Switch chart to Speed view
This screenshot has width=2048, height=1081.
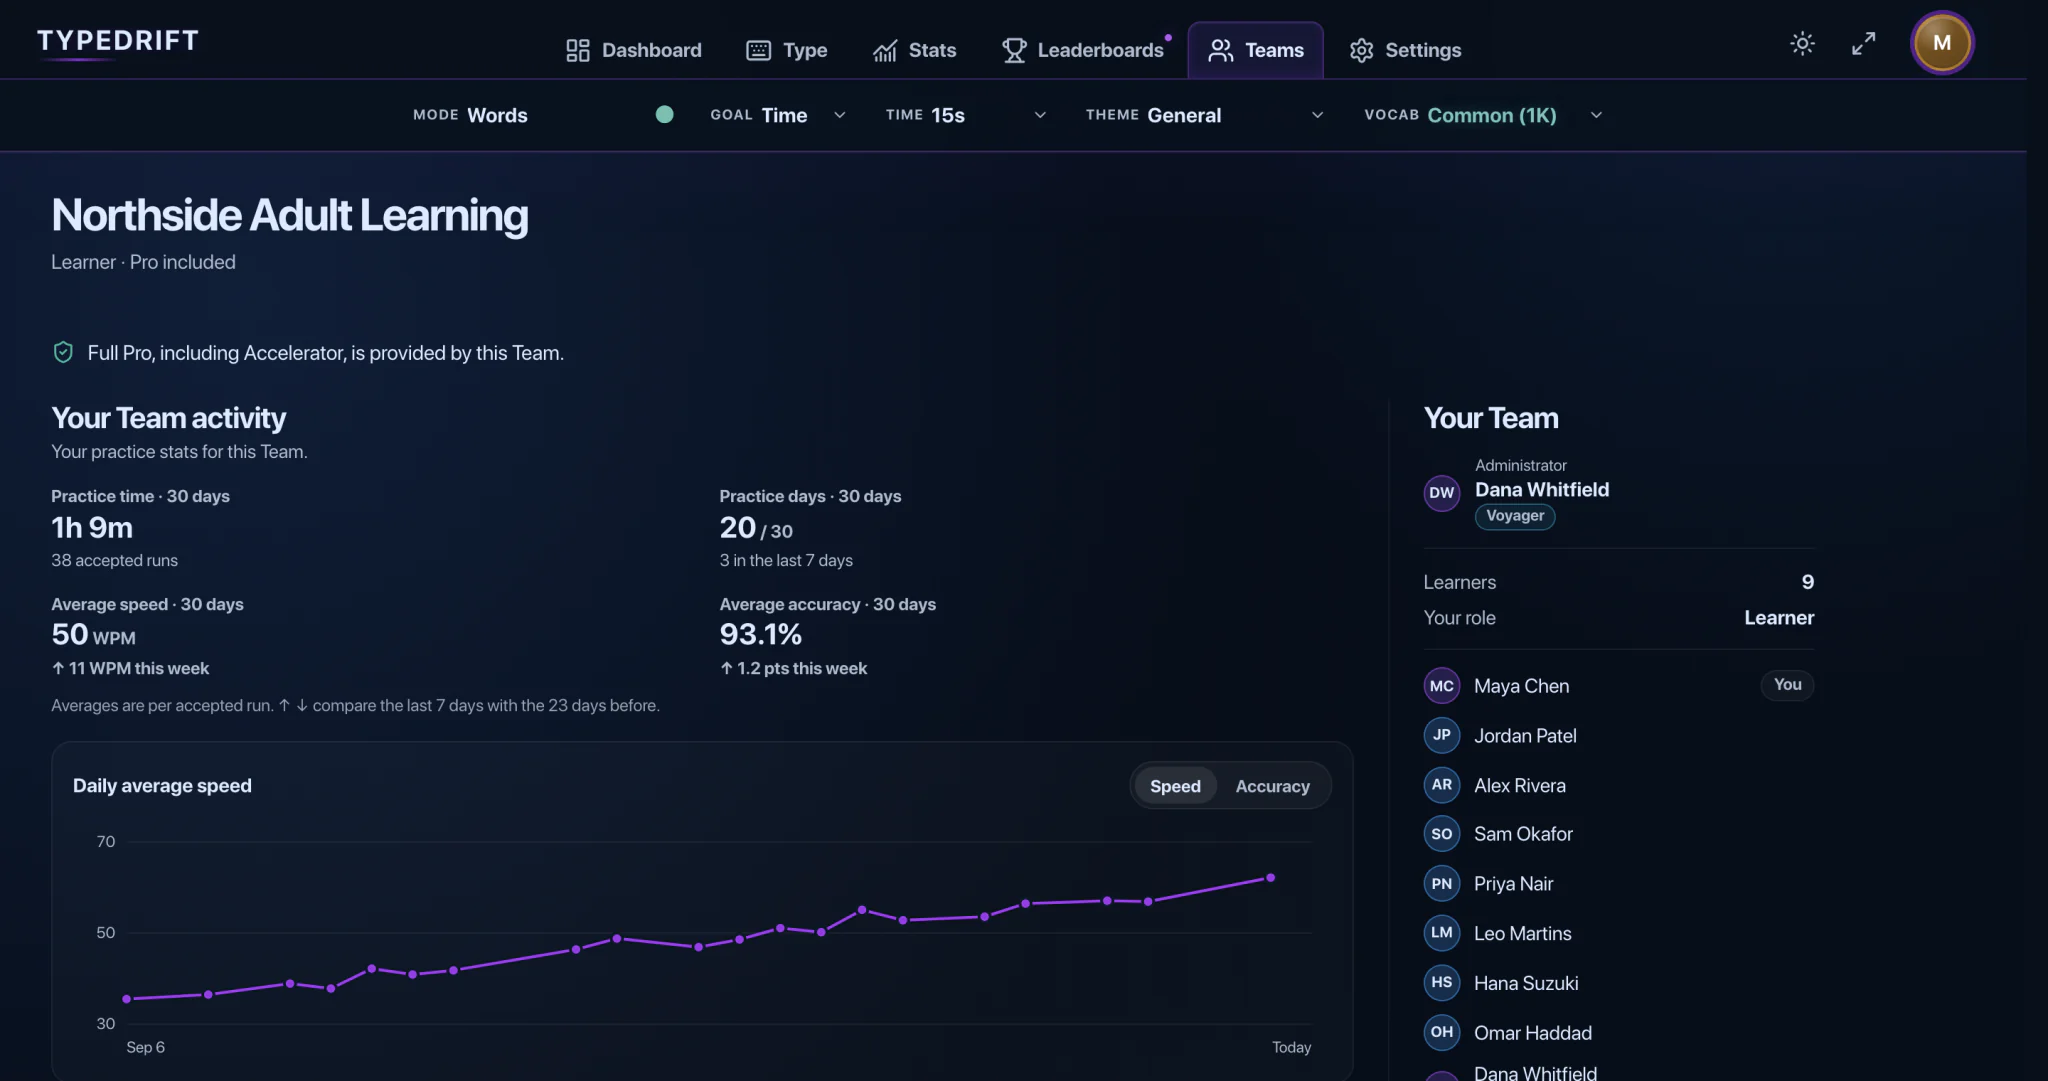(1175, 786)
